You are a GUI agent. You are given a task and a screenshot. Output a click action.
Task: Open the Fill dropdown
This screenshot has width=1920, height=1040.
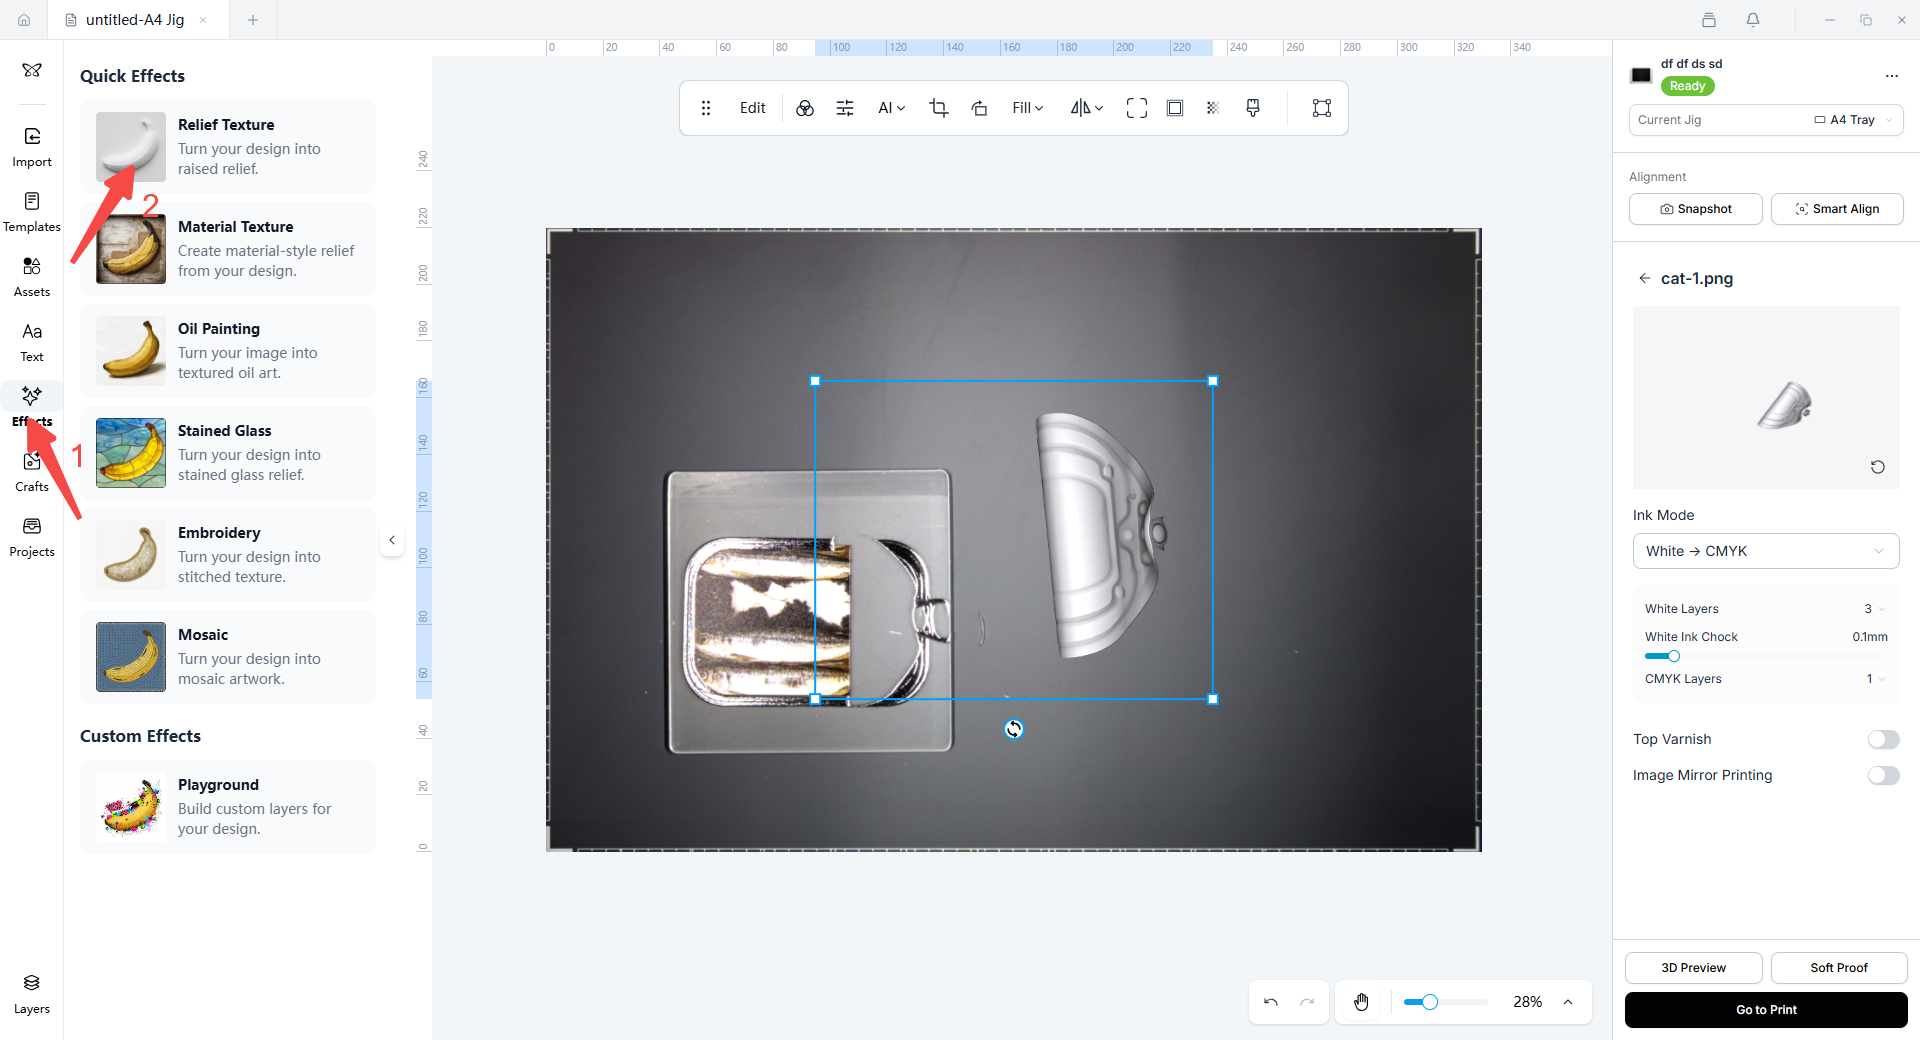(x=1027, y=108)
